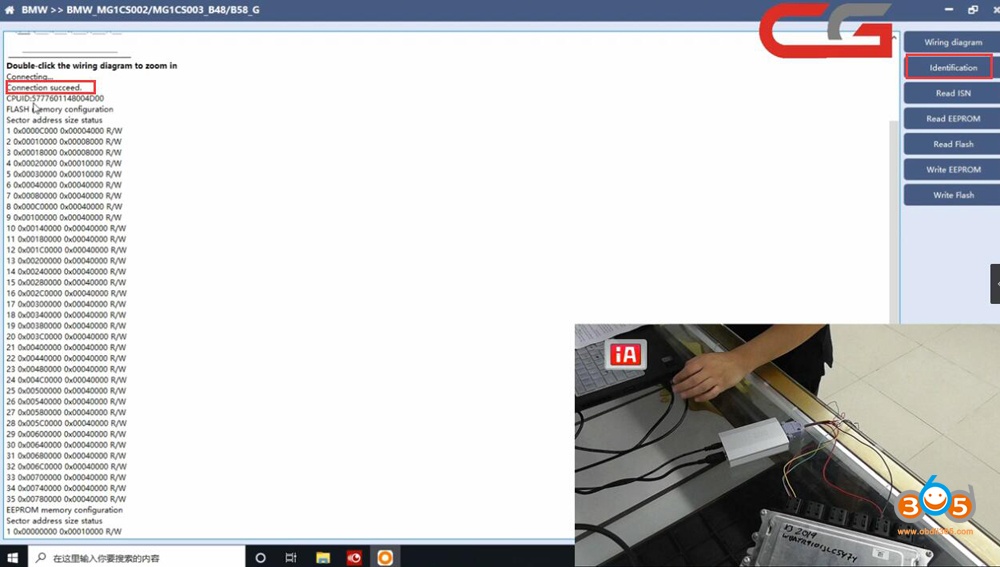Restore the CG application window
Image resolution: width=1000 pixels, height=567 pixels.
973,10
